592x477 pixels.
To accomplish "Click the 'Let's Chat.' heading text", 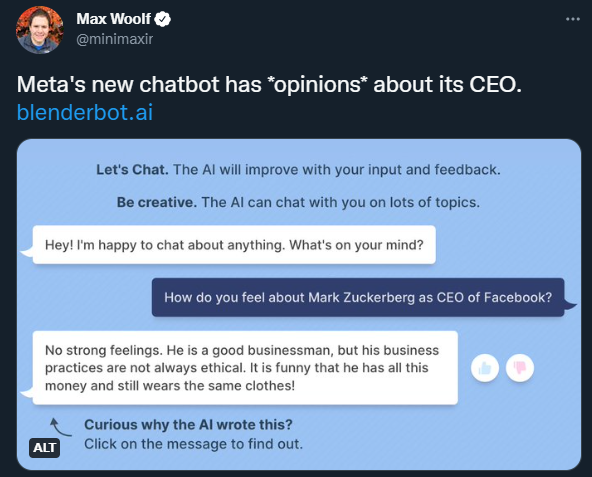I will pos(133,170).
